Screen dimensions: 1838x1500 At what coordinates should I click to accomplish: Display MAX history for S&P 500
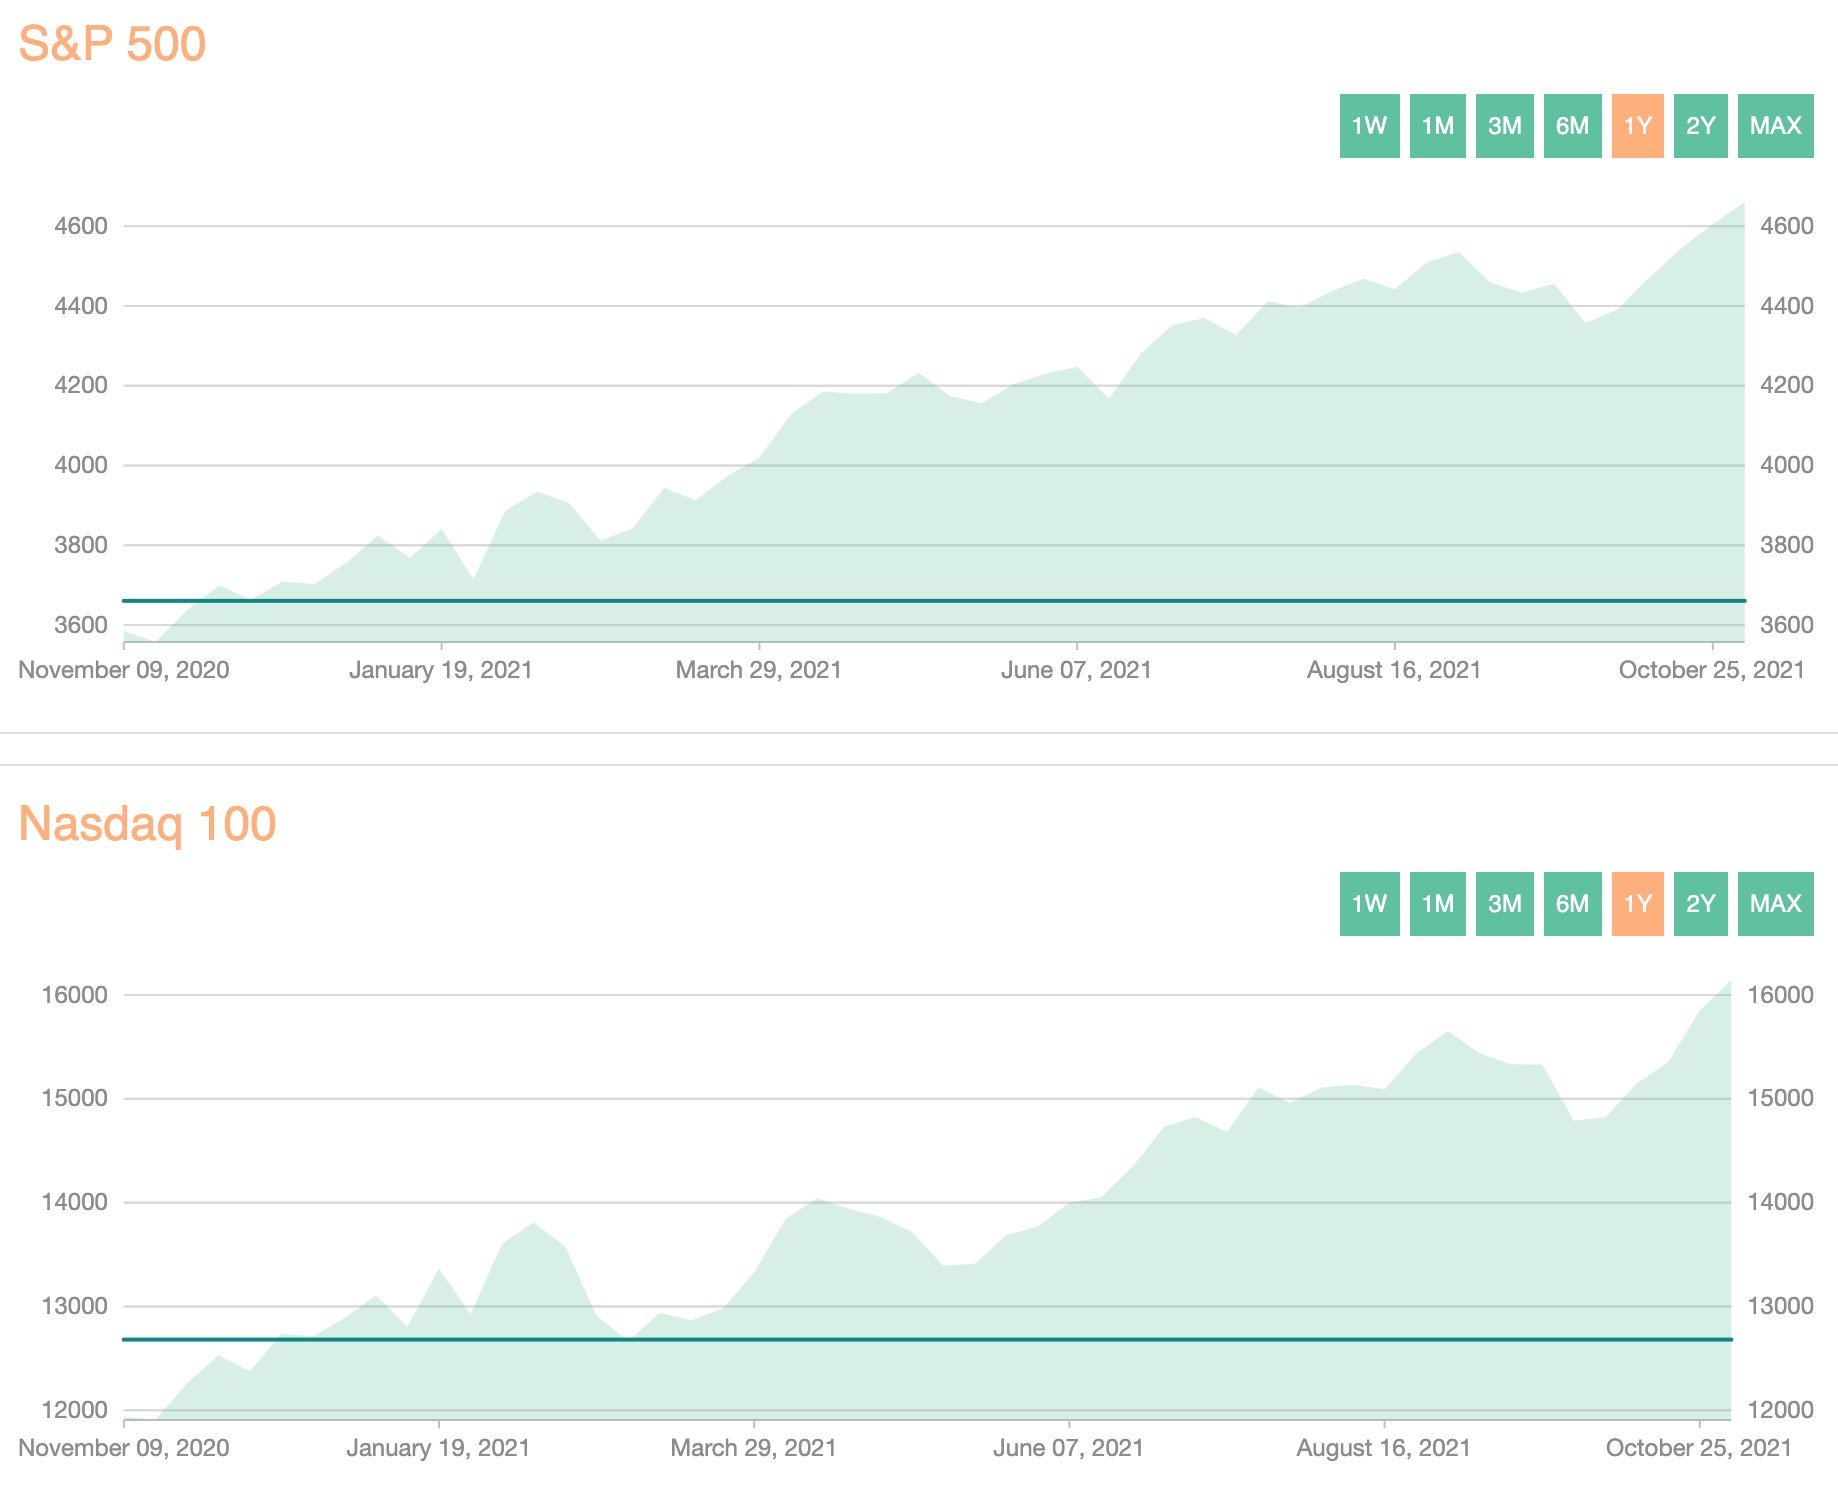tap(1775, 126)
